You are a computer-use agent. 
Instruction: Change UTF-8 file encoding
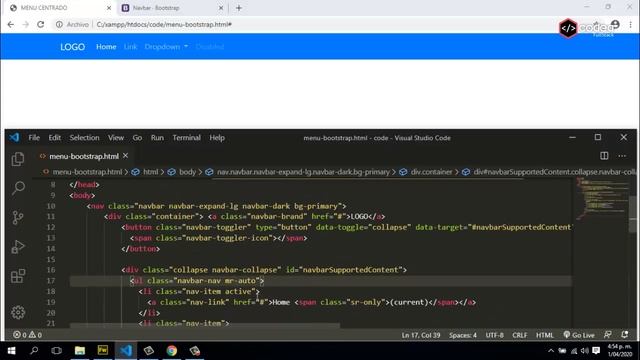point(494,335)
